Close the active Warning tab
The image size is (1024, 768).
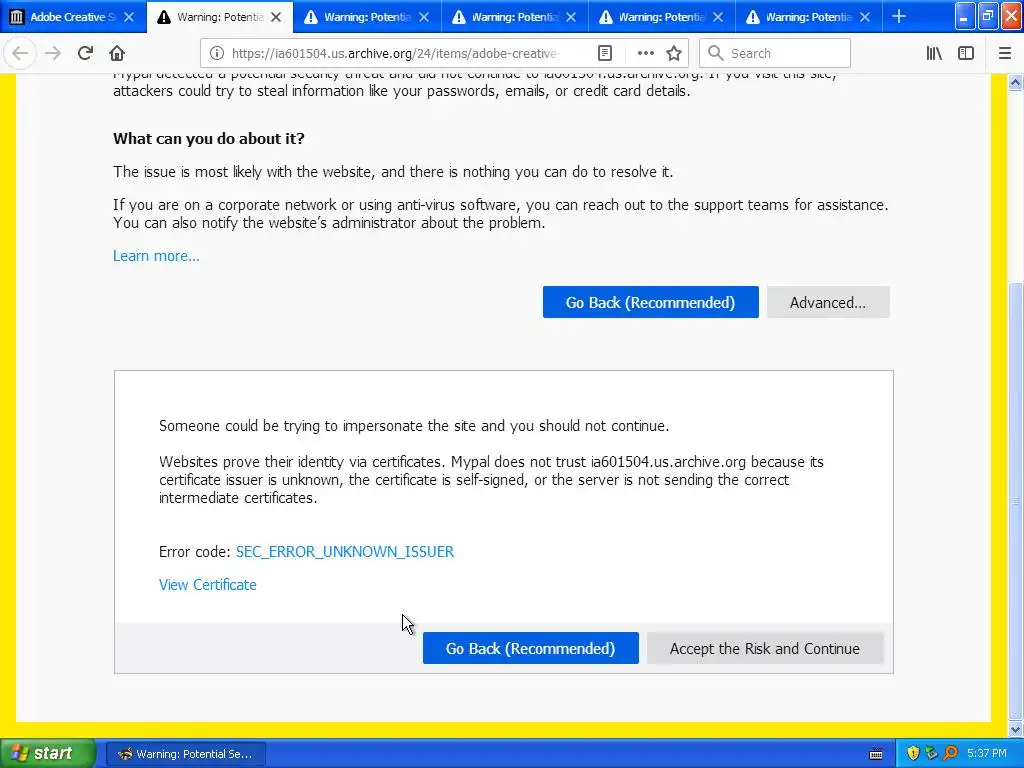(x=276, y=17)
